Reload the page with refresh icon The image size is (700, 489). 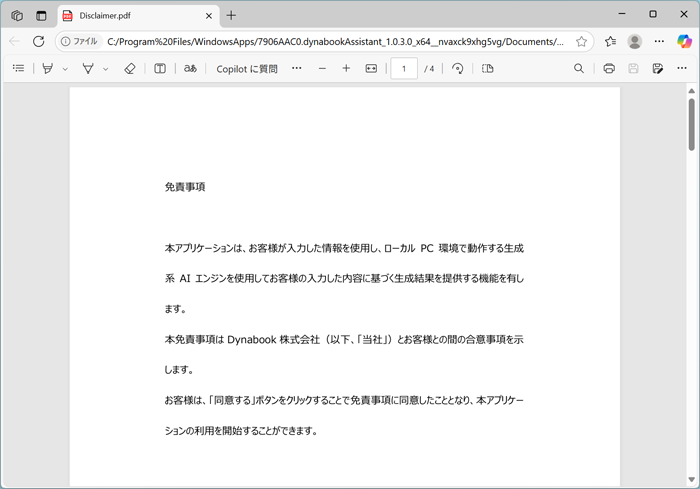tap(39, 42)
